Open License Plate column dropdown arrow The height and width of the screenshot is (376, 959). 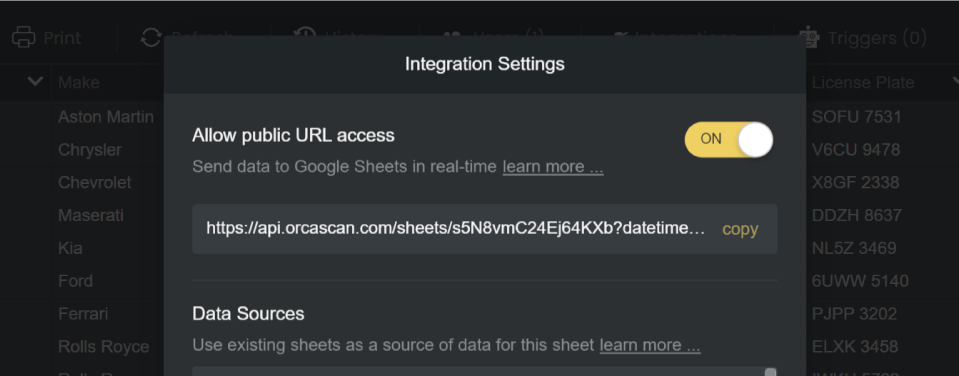click(955, 81)
